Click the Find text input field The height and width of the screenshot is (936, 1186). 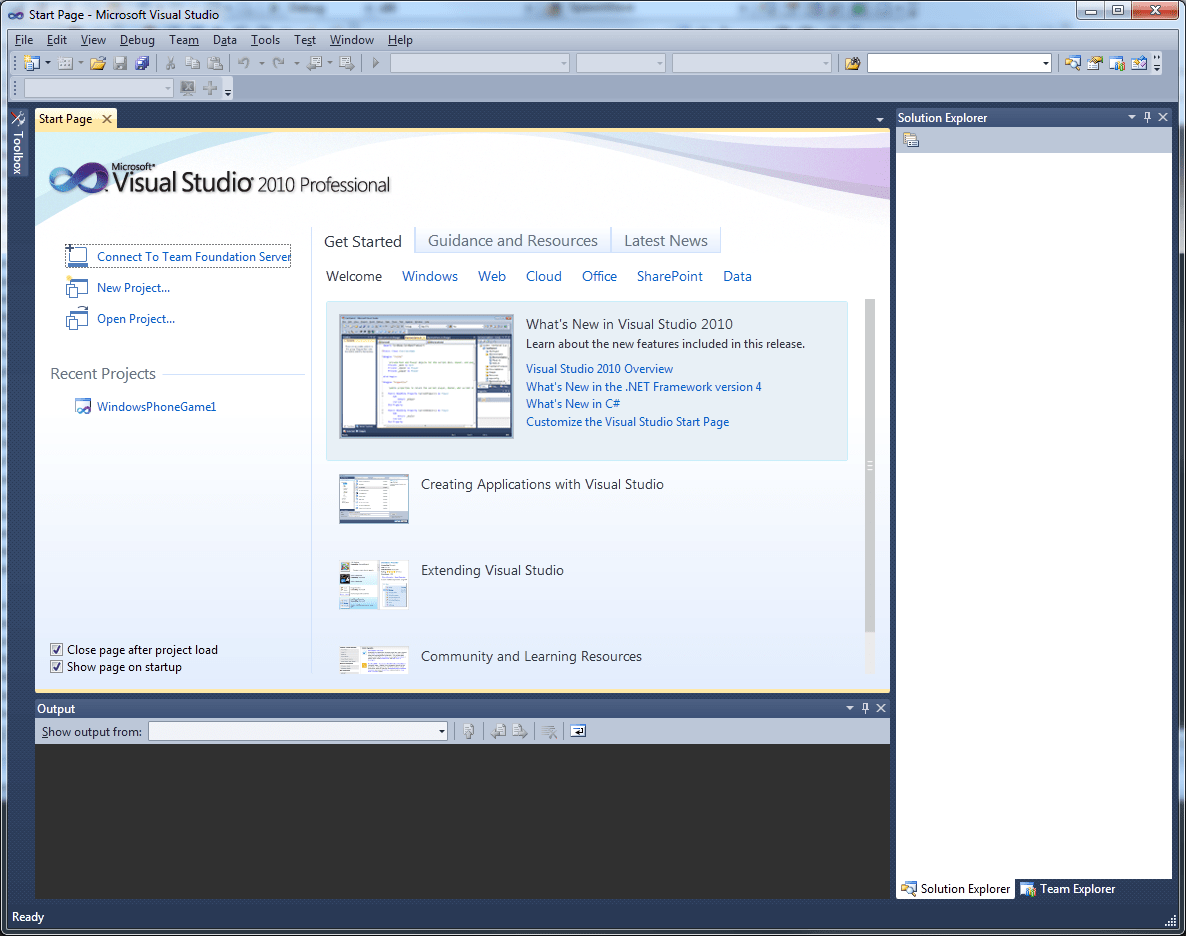click(955, 64)
